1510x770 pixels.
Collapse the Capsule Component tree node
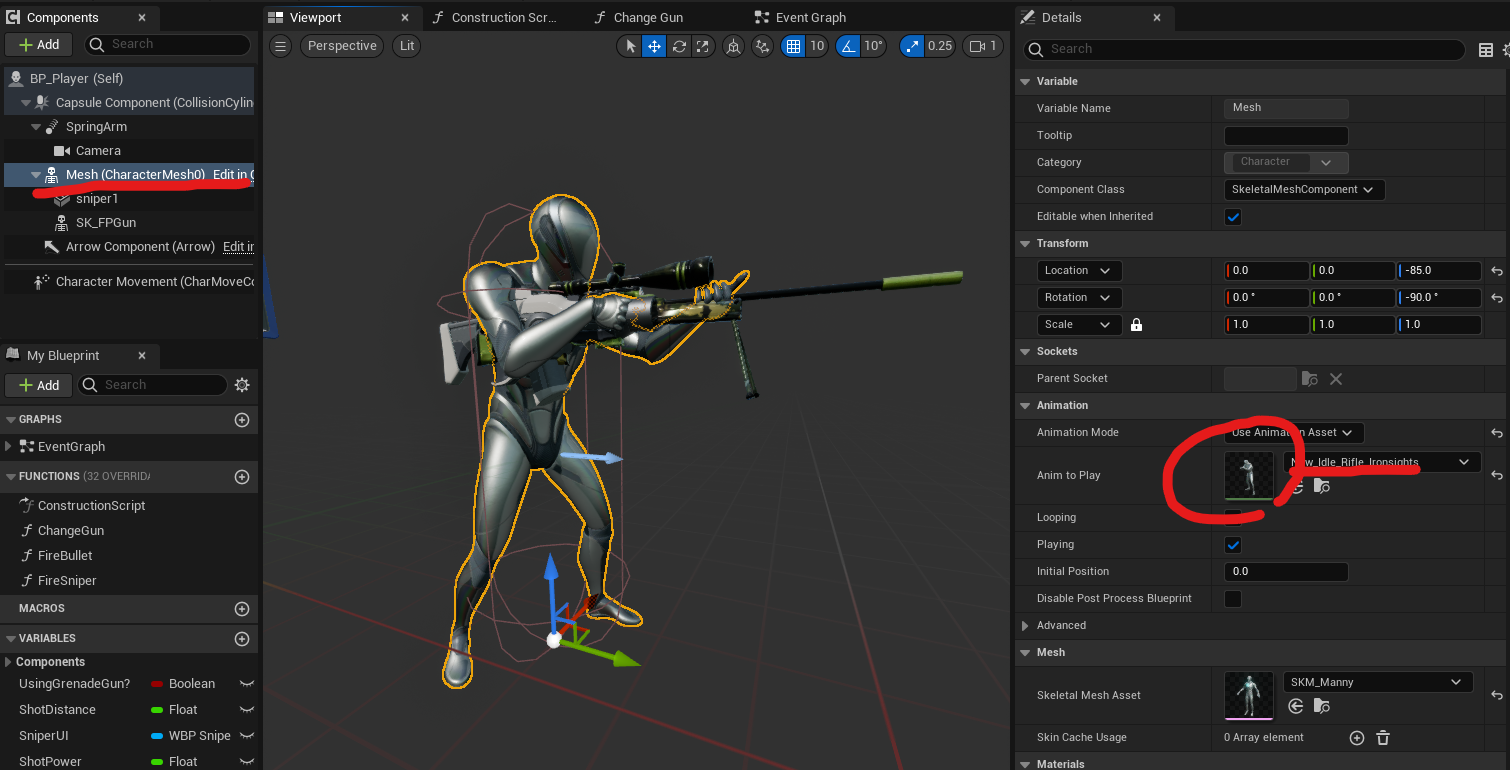click(26, 103)
